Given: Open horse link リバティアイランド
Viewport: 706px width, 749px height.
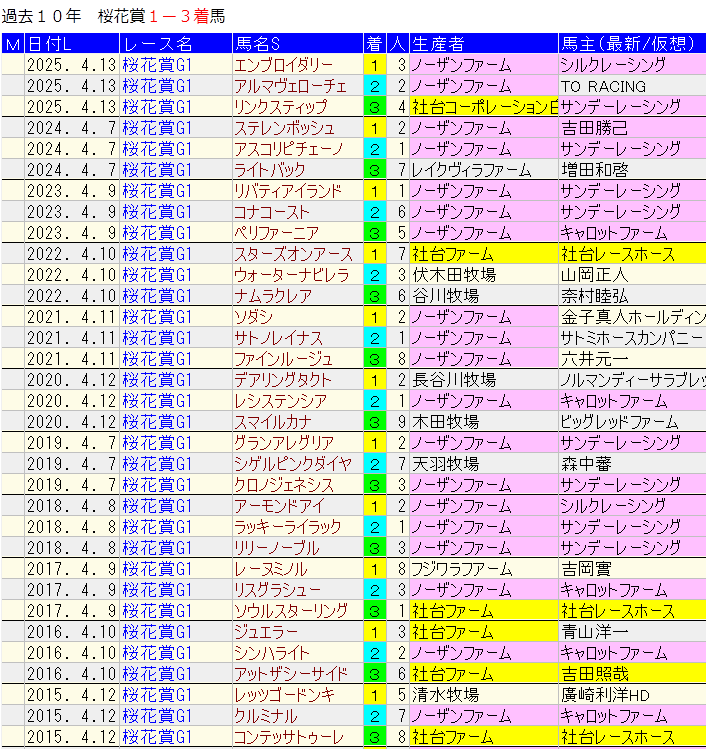Looking at the screenshot, I should tap(287, 191).
